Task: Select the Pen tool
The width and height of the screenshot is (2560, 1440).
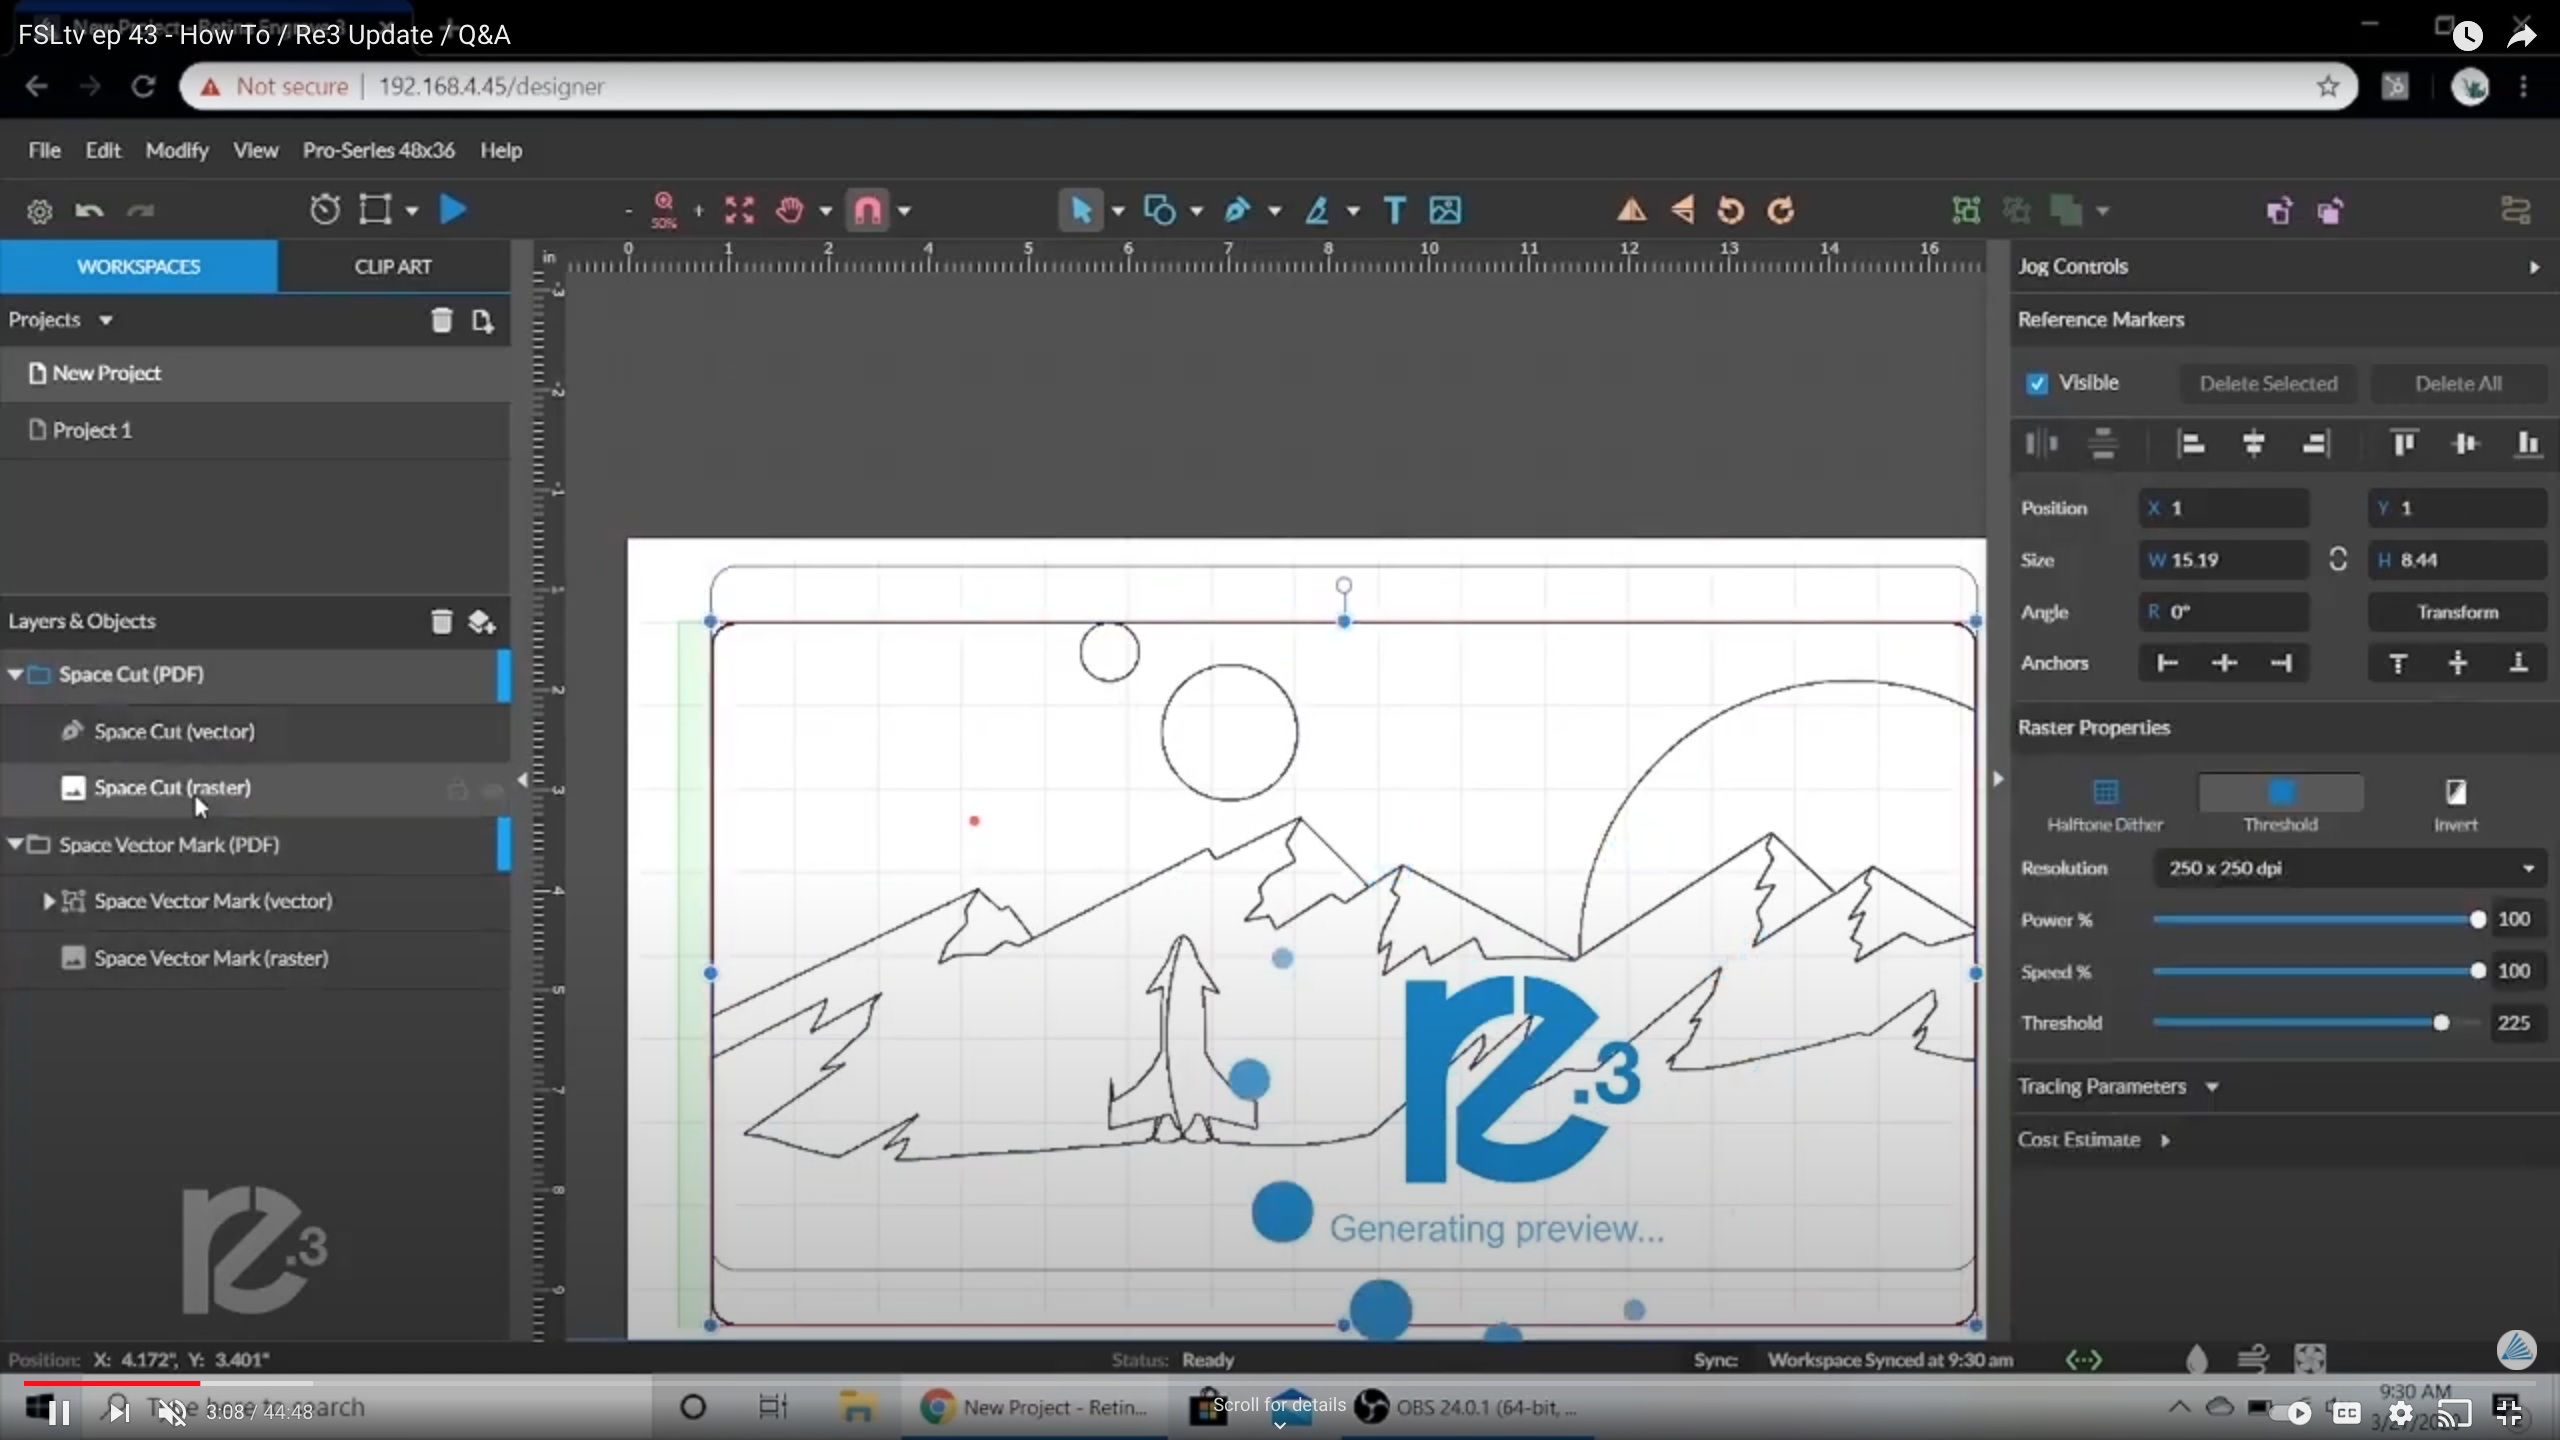Action: coord(1239,210)
